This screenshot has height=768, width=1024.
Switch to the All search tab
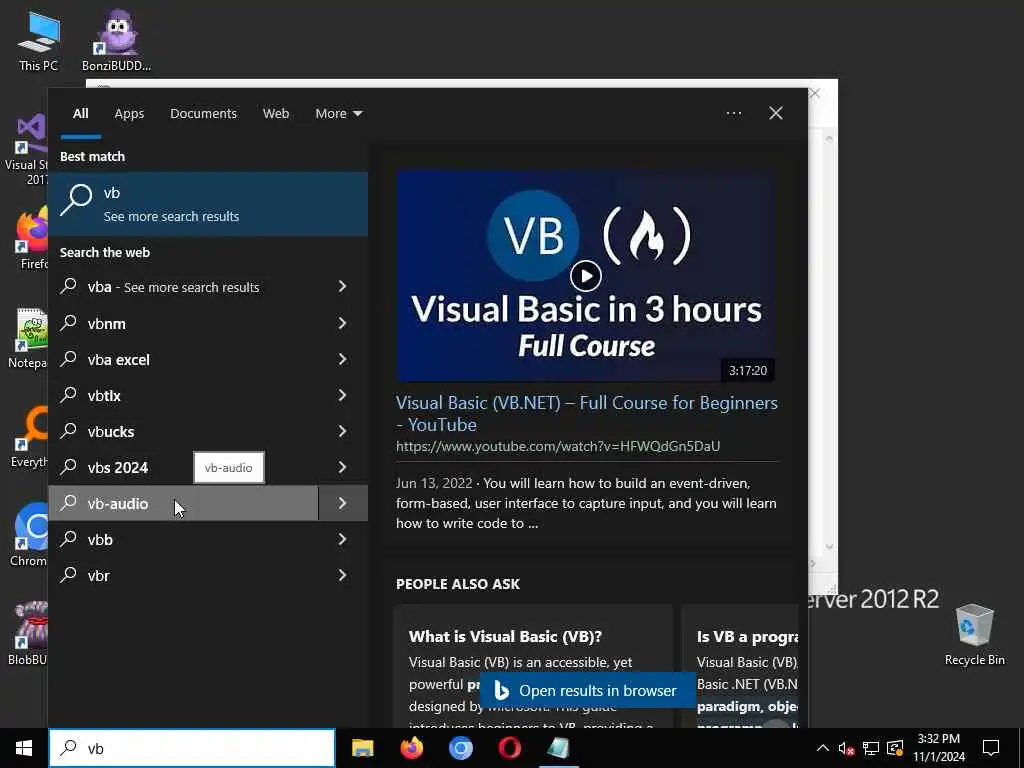(80, 114)
